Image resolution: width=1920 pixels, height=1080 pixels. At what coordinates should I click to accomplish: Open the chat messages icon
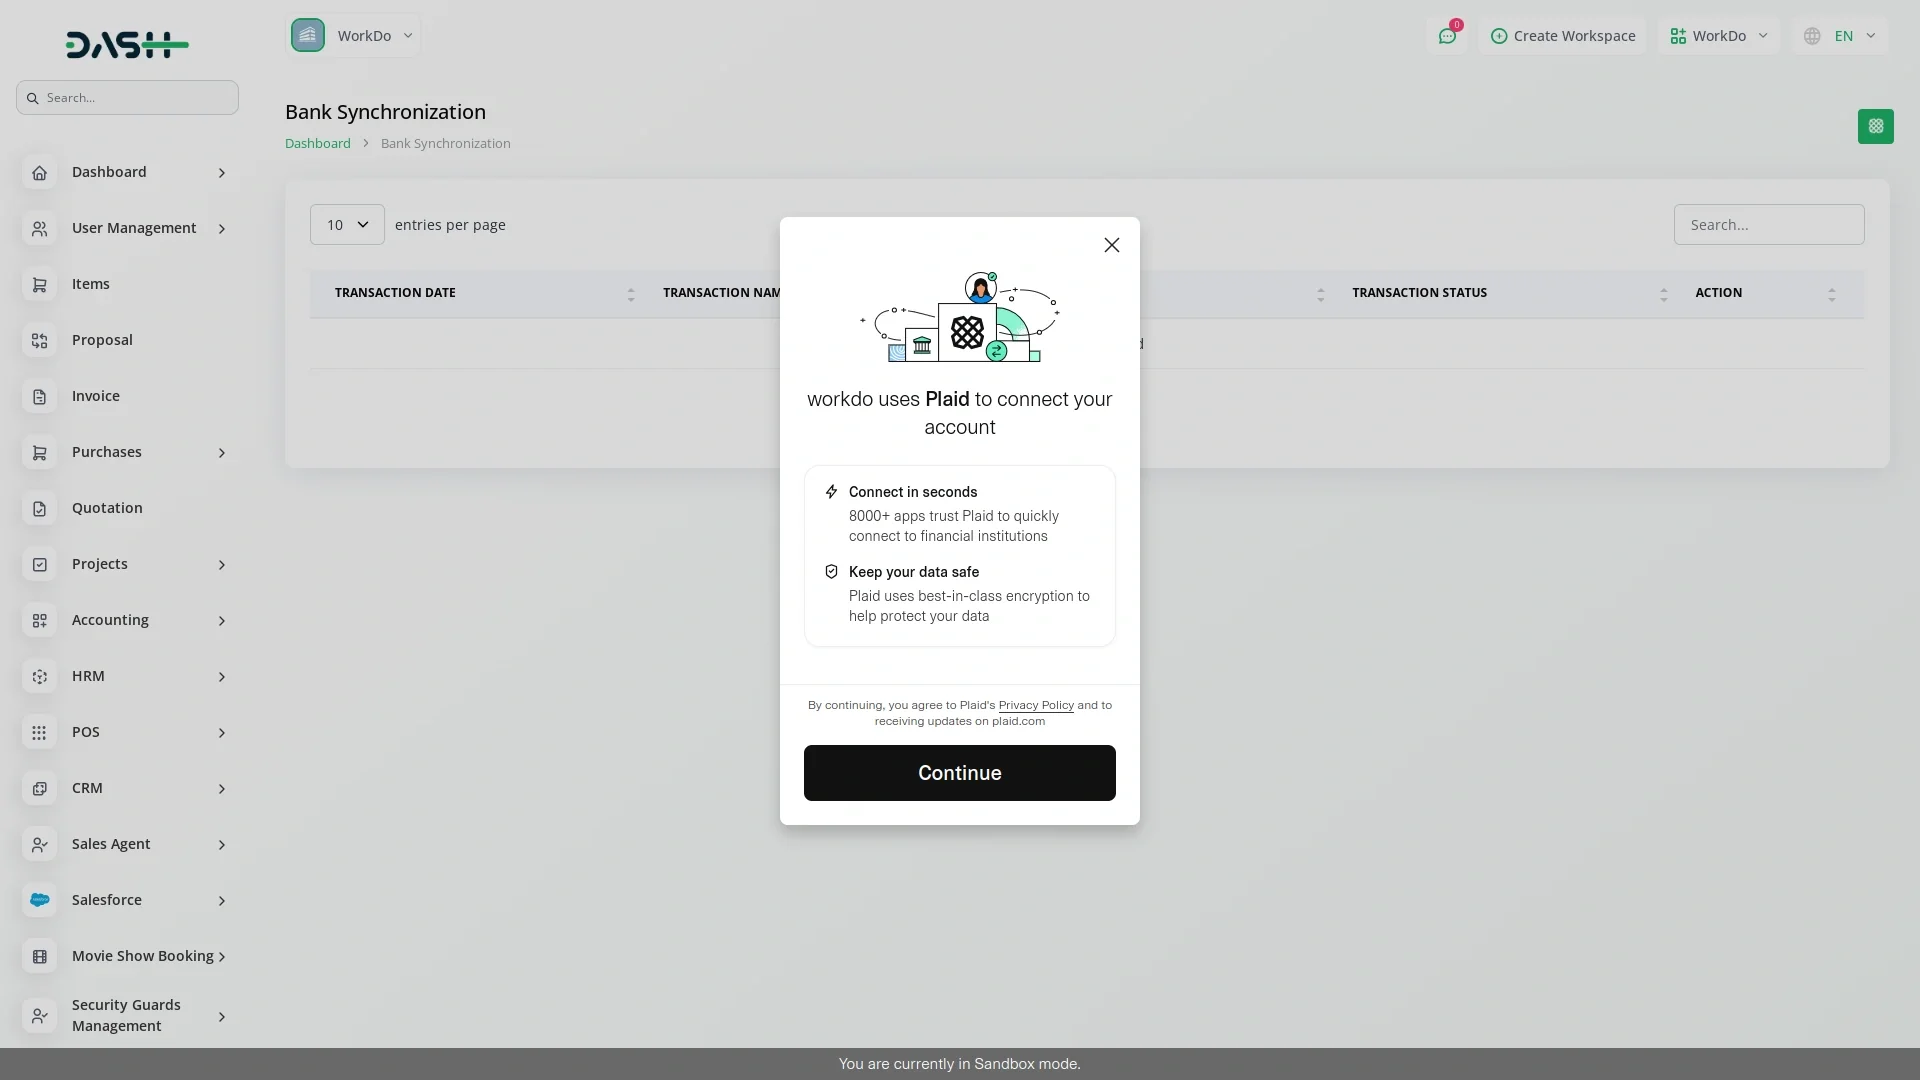pyautogui.click(x=1447, y=36)
